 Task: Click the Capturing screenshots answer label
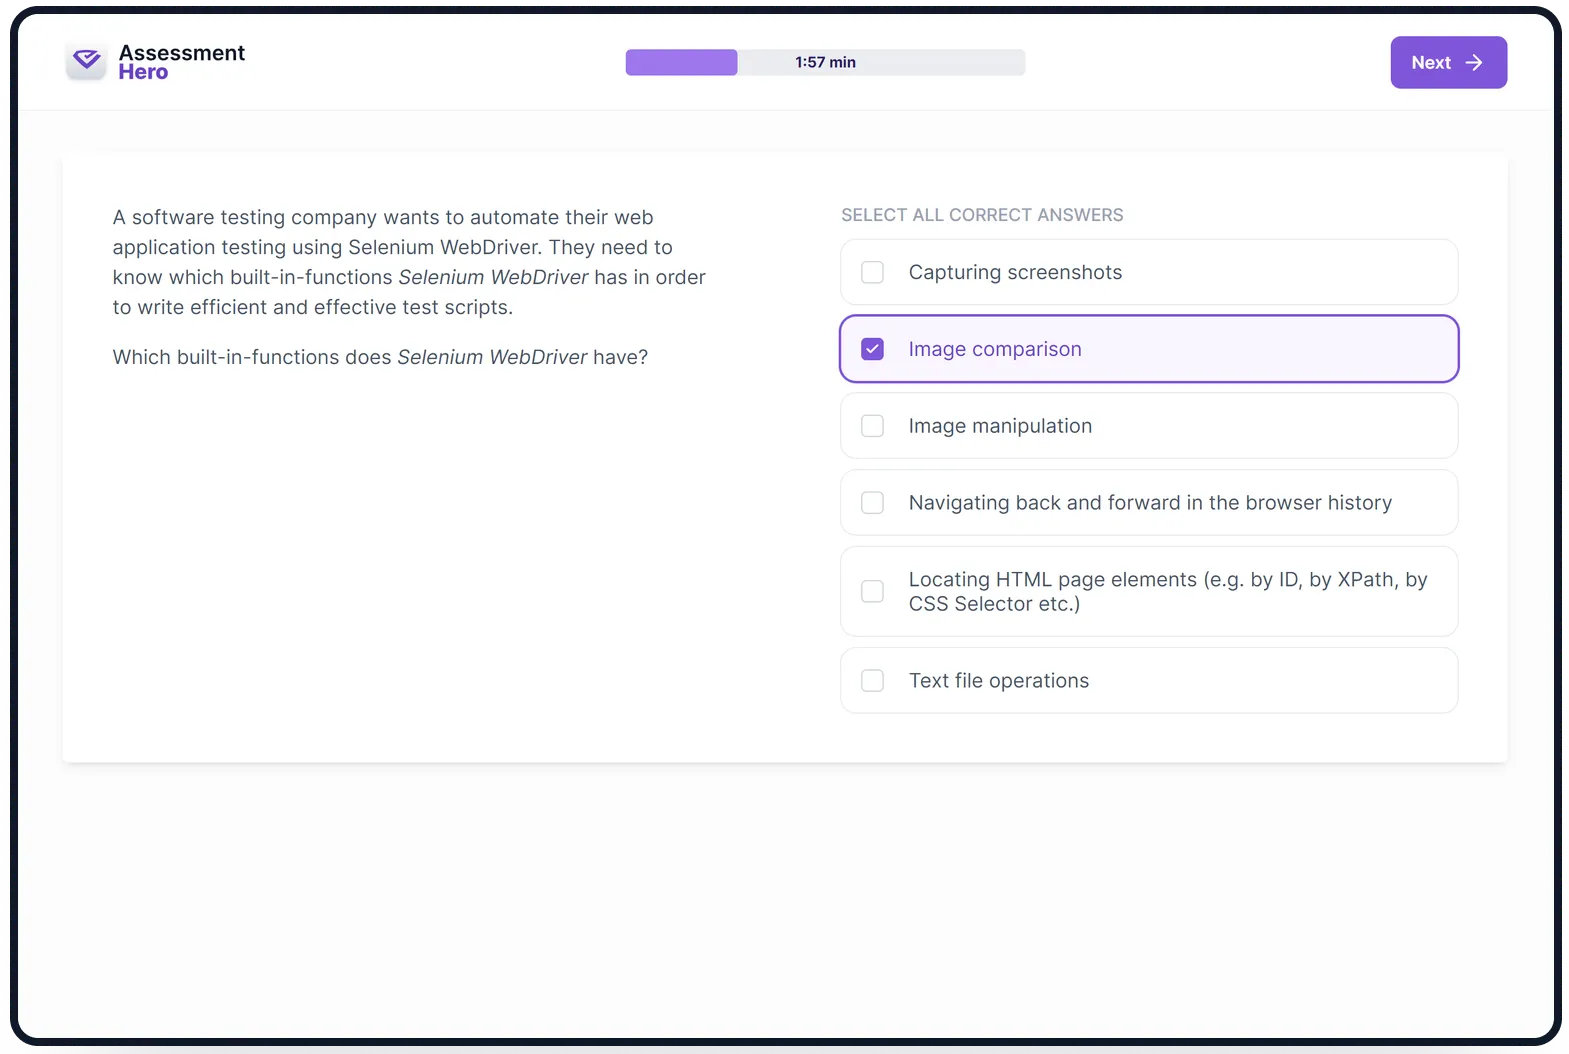1015,272
